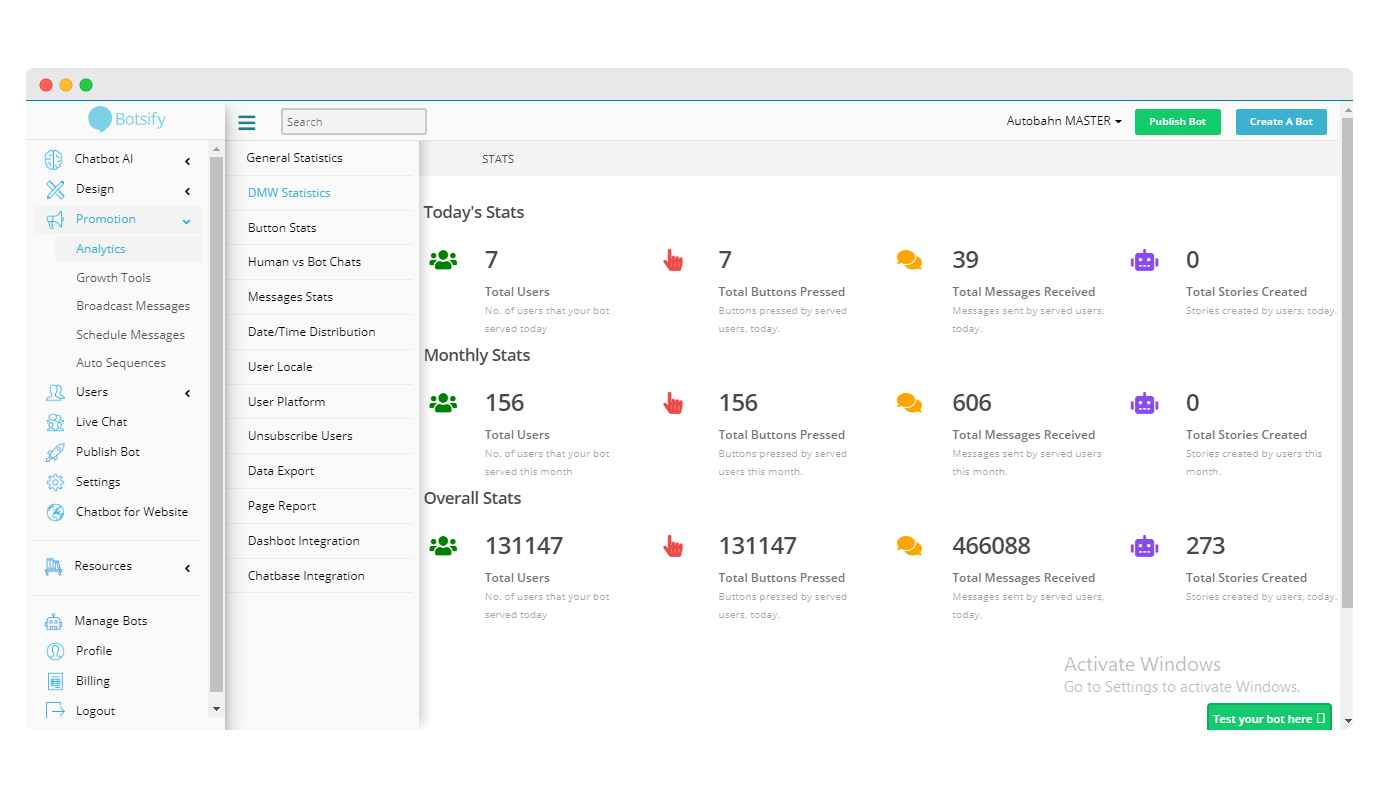
Task: Click Test your bot here button
Action: tap(1269, 719)
